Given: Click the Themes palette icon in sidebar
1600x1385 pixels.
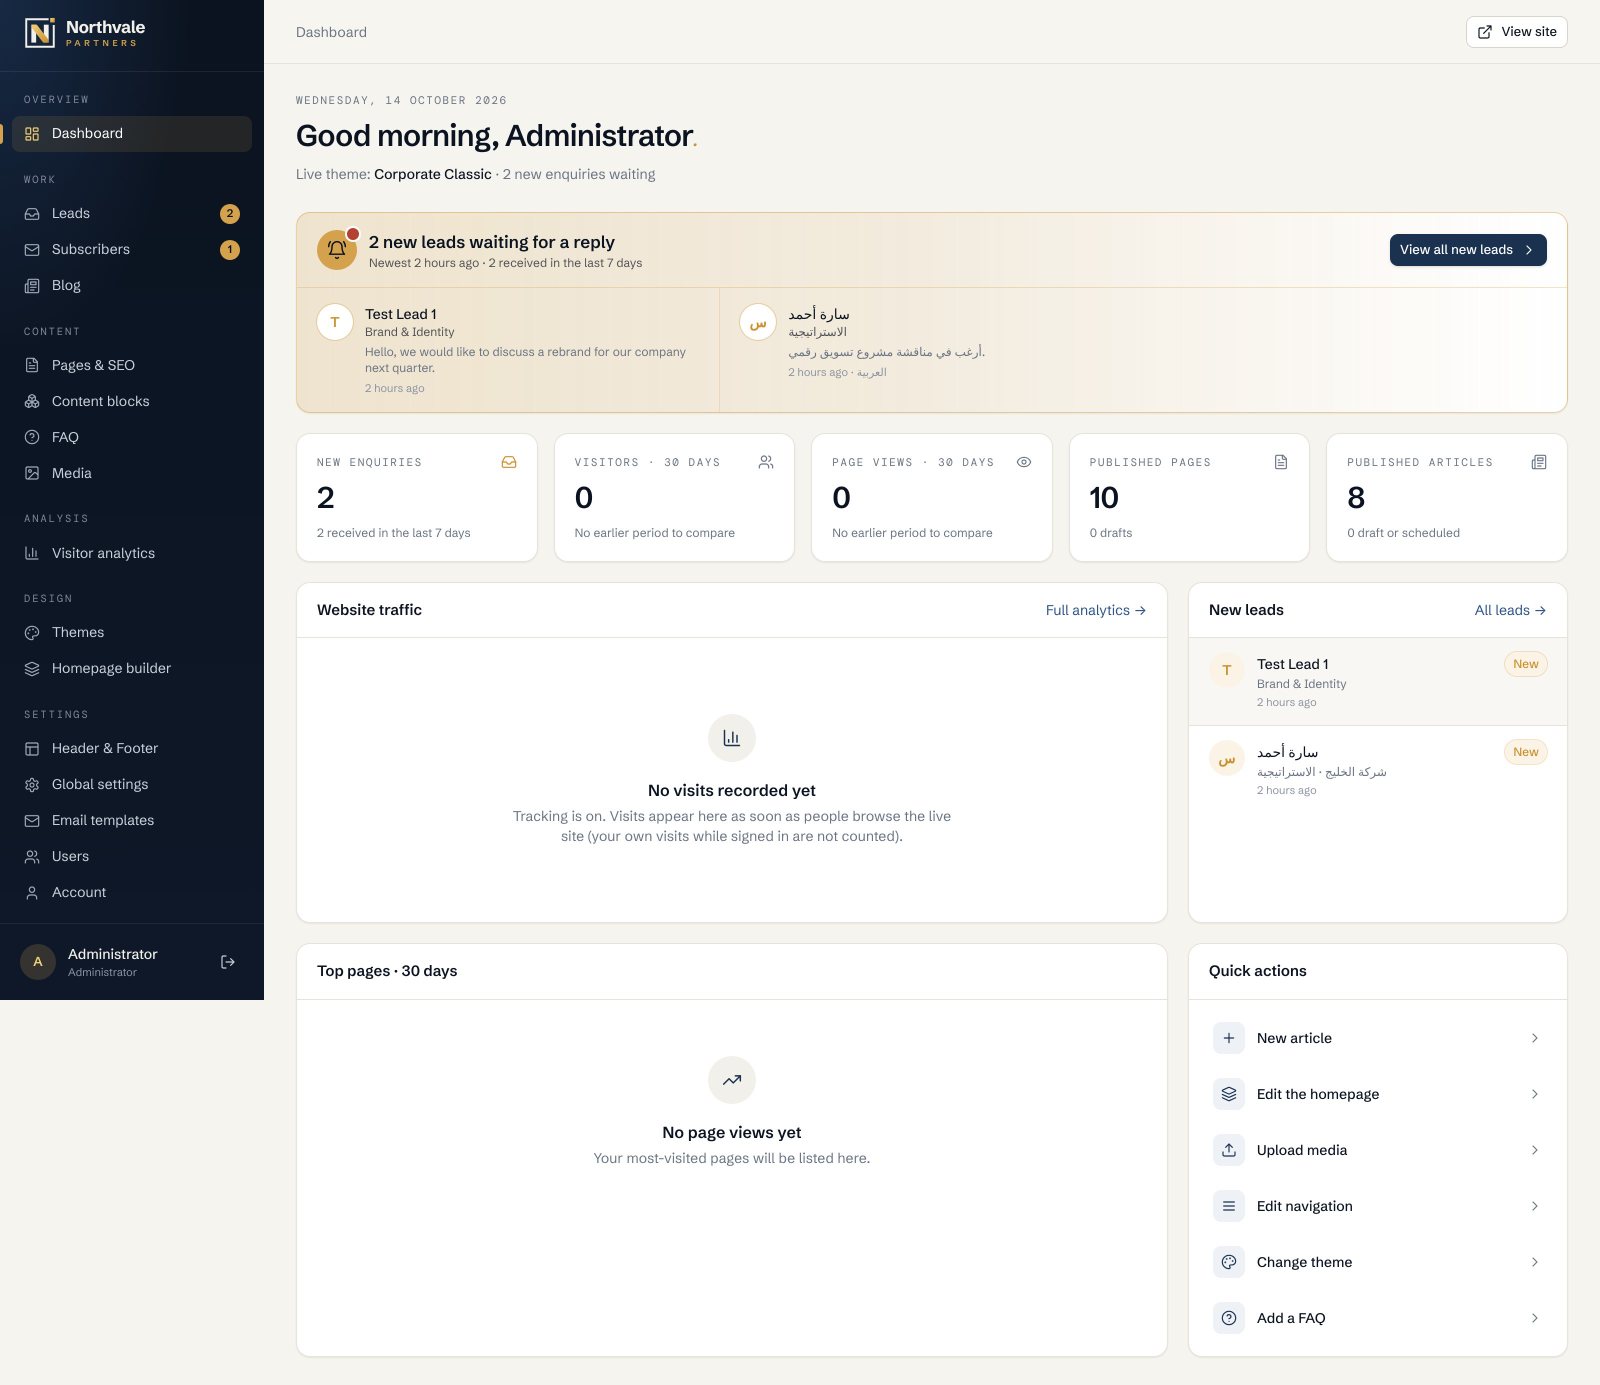Looking at the screenshot, I should click(x=32, y=633).
